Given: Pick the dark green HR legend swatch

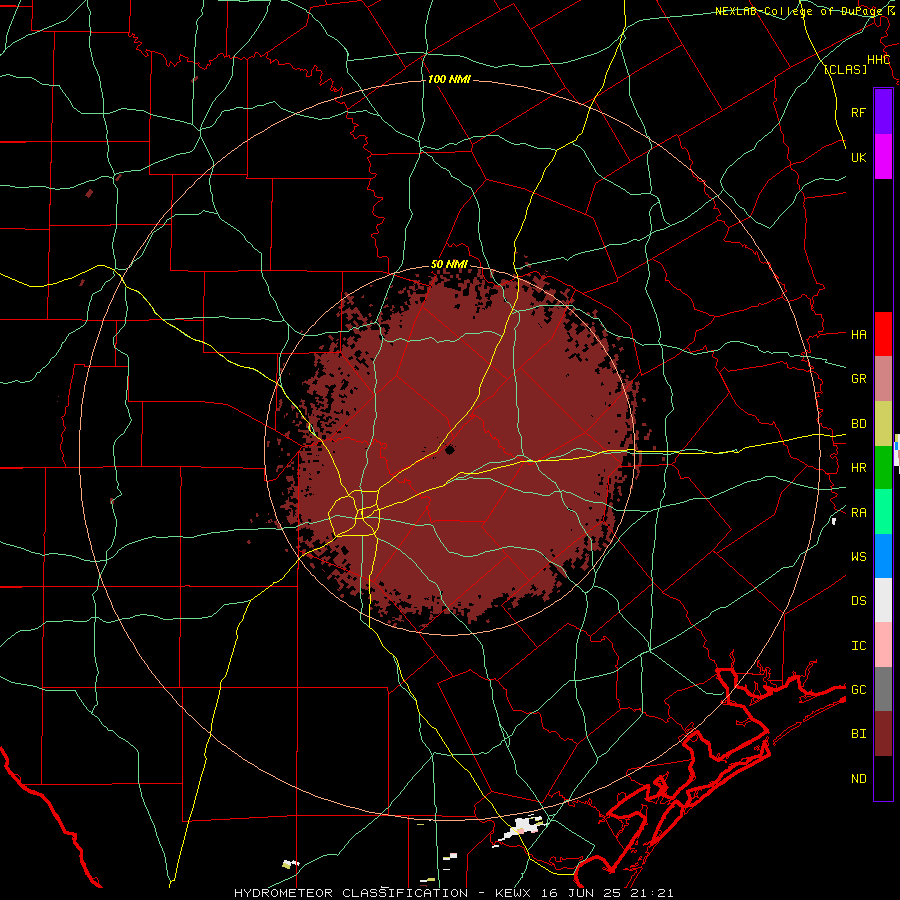Looking at the screenshot, I should tap(883, 468).
